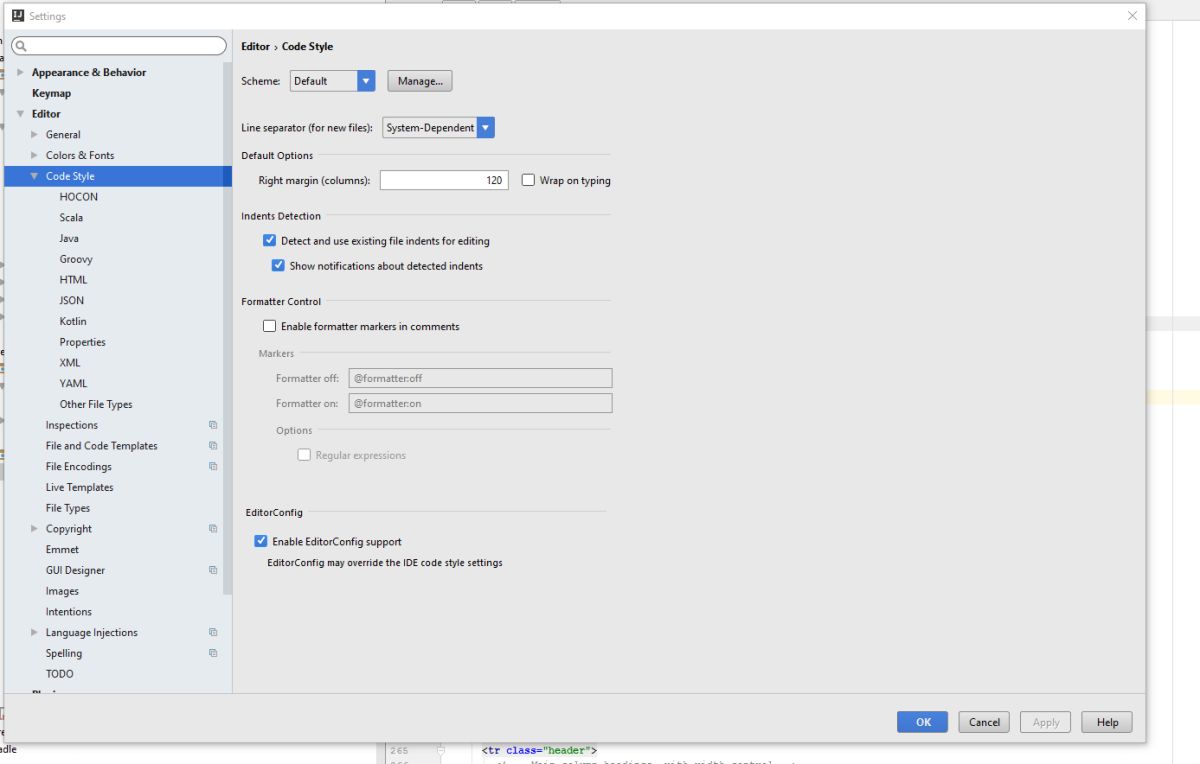Open XML code style settings
This screenshot has height=764, width=1200.
[70, 363]
